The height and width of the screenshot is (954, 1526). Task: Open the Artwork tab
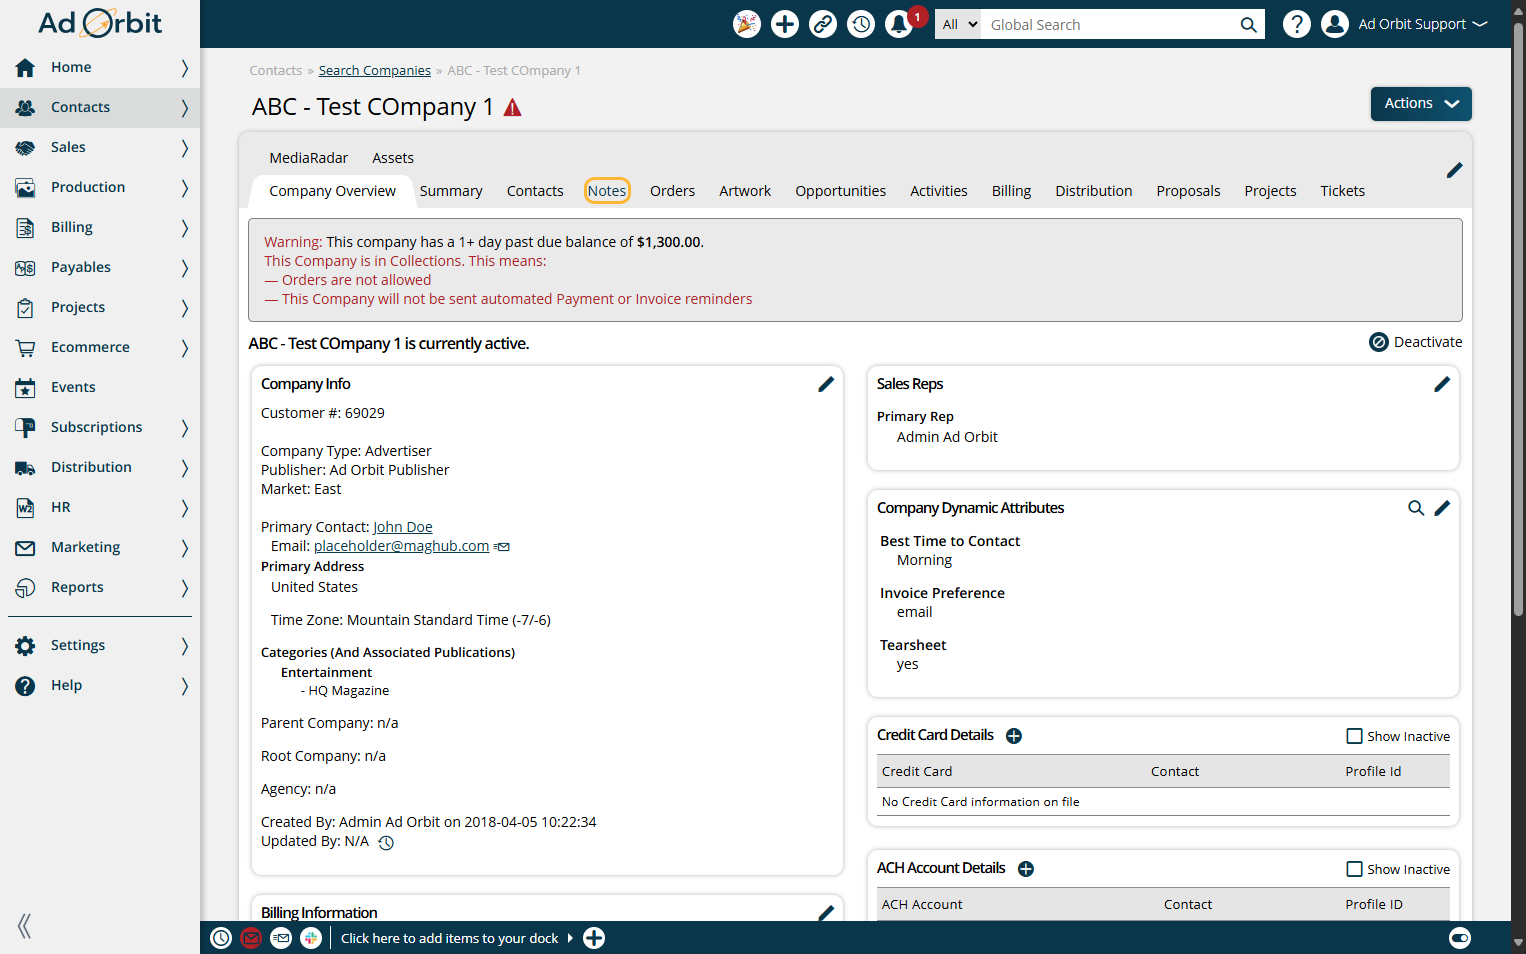[745, 191]
